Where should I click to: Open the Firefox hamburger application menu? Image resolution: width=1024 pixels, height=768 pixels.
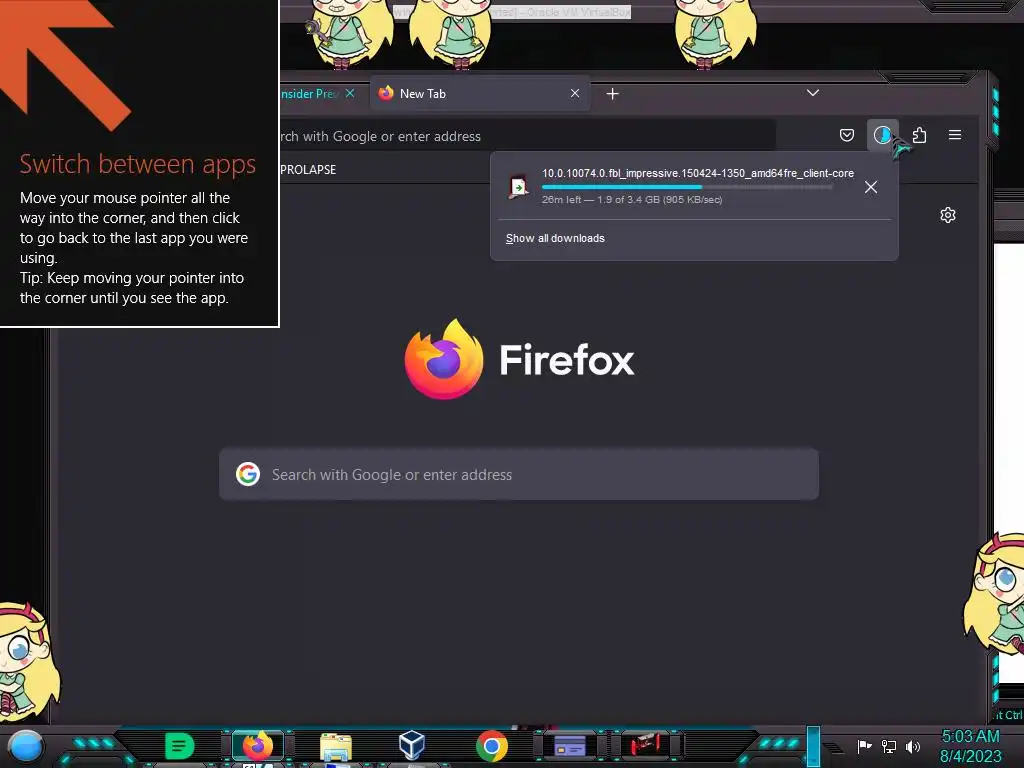click(x=955, y=135)
